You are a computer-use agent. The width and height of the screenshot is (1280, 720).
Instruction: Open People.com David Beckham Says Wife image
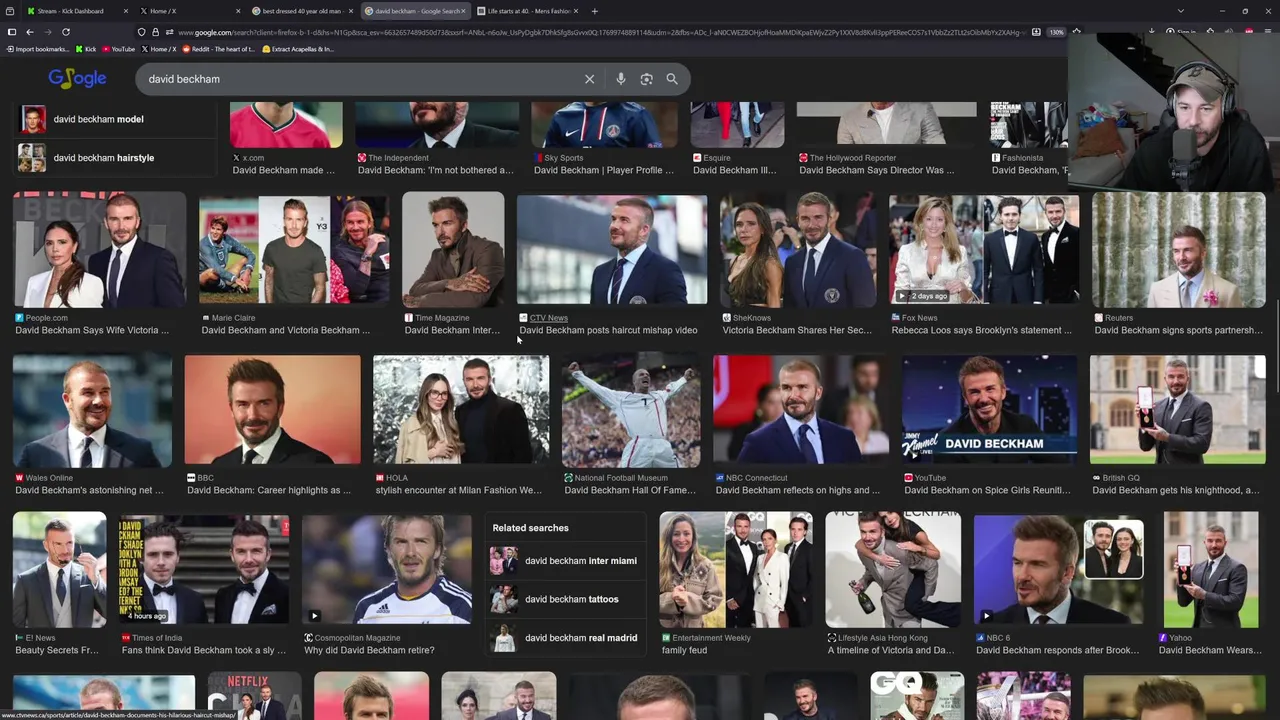point(99,250)
